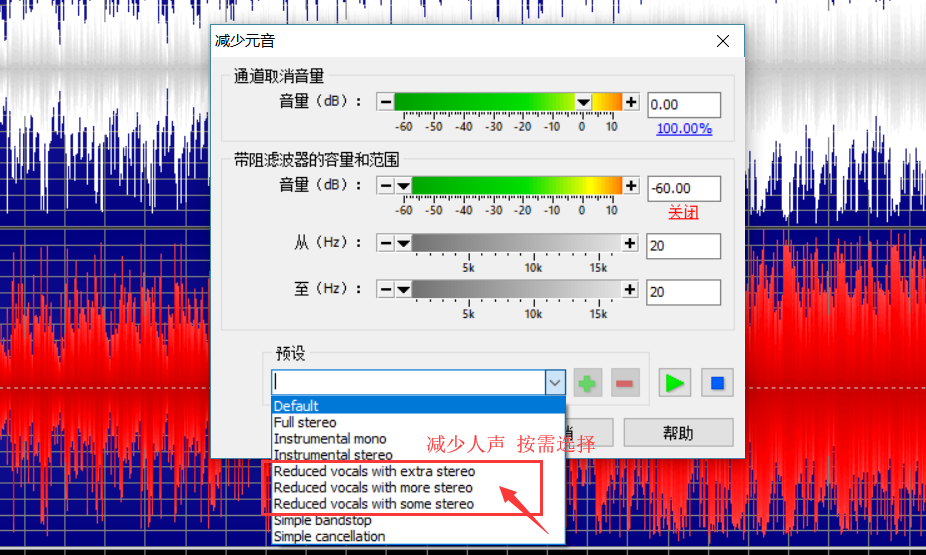Screen dimensions: 926x555
Task: Click plus button on 至 (Hz) slider
Action: click(x=631, y=289)
